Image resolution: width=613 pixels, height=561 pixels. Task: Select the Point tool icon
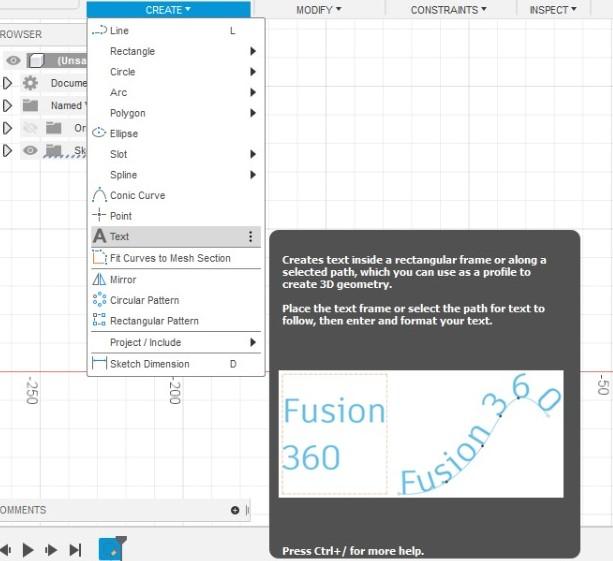[x=99, y=215]
